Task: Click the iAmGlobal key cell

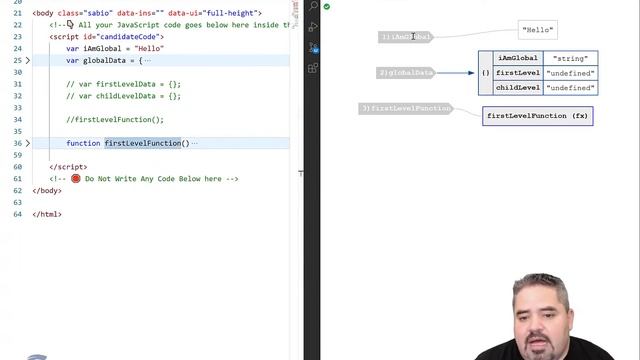Action: (x=518, y=58)
